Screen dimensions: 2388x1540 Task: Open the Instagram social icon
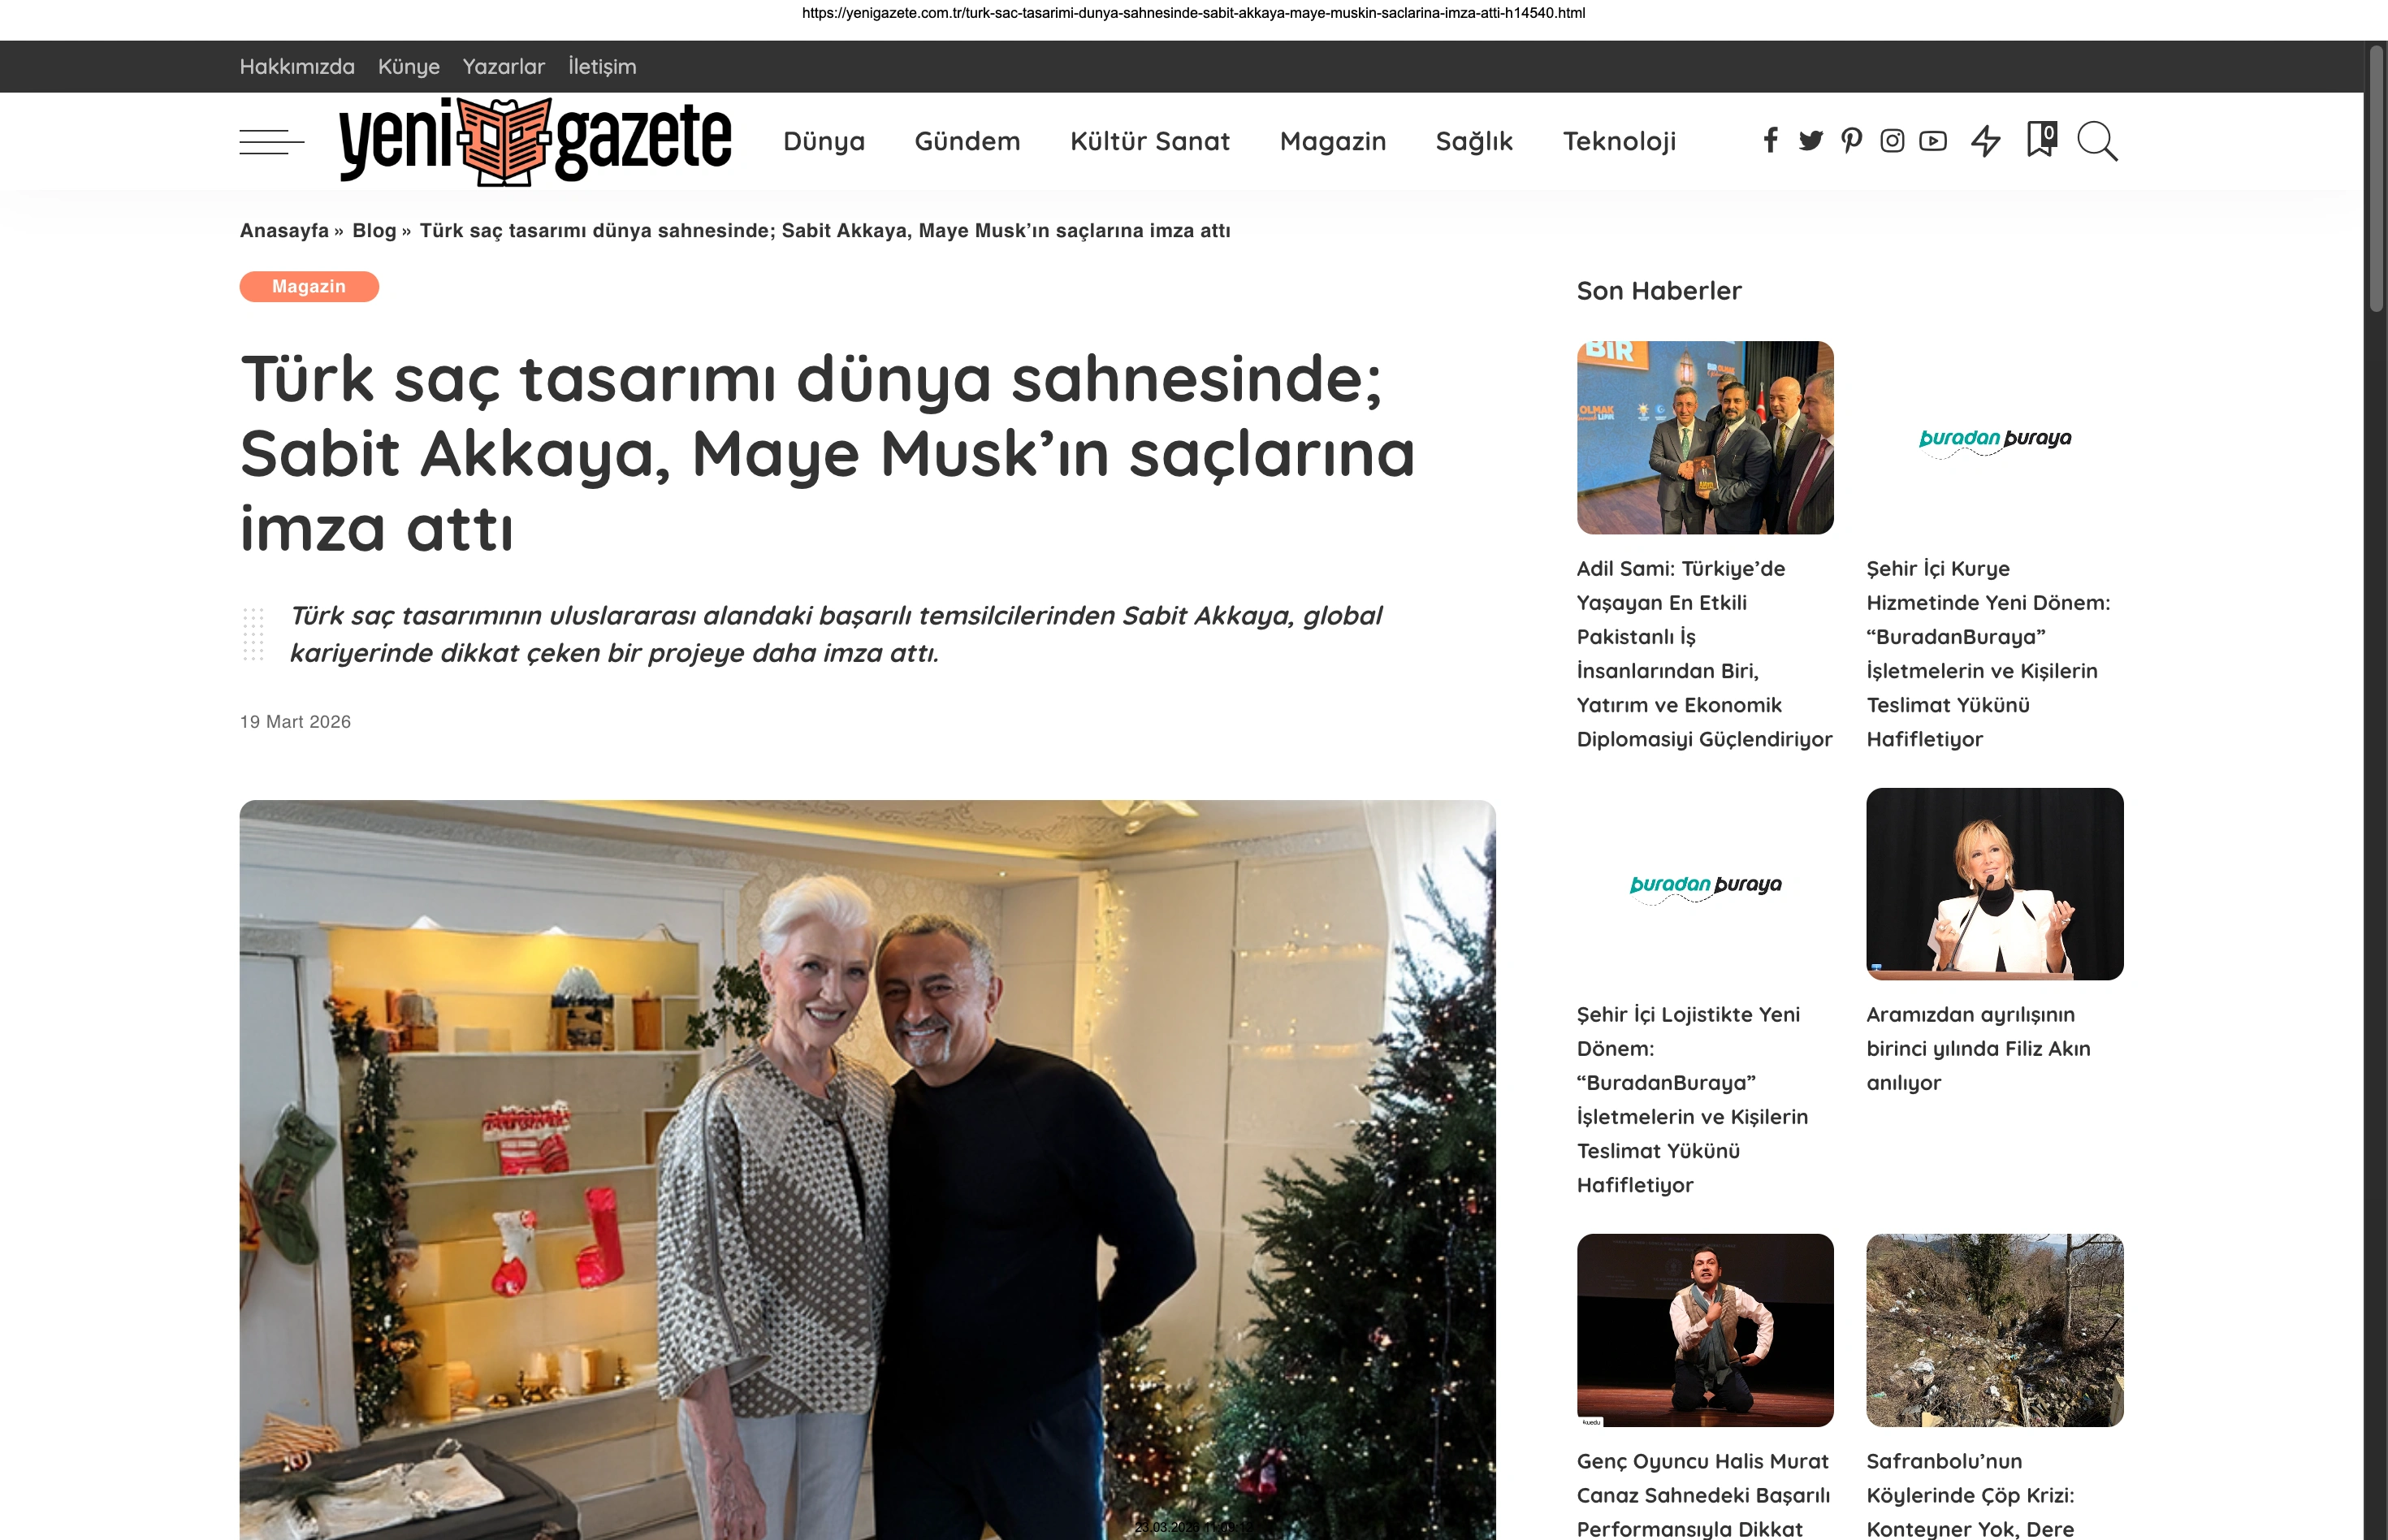pos(1892,141)
